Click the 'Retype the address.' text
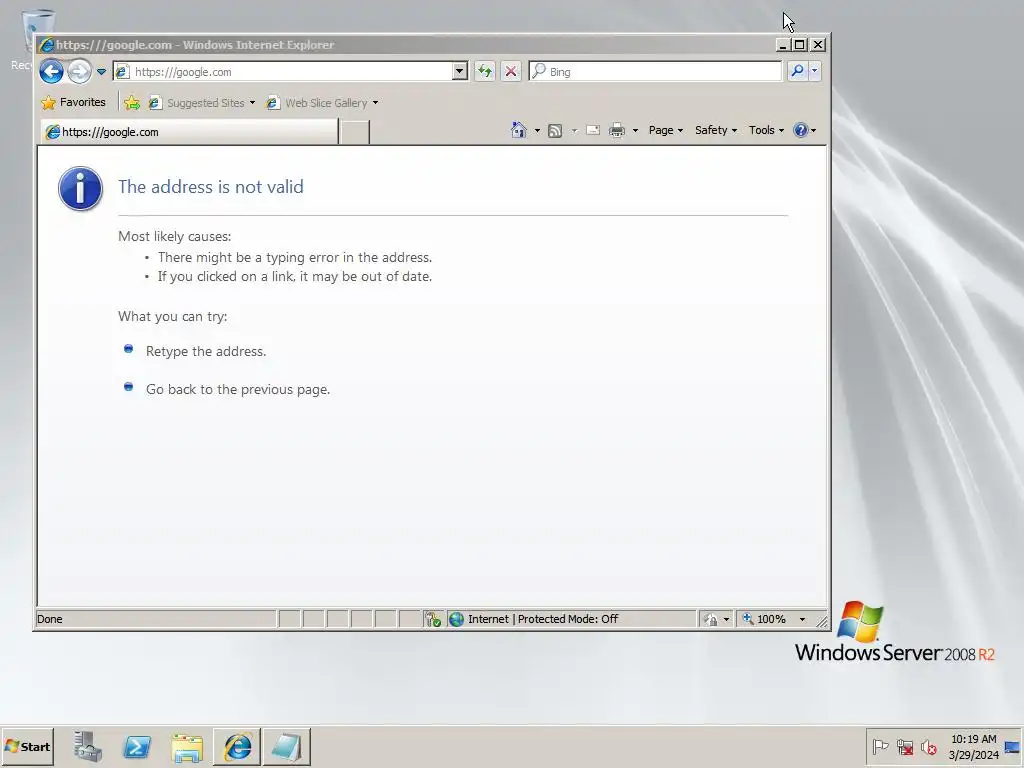1024x768 pixels. click(x=206, y=351)
